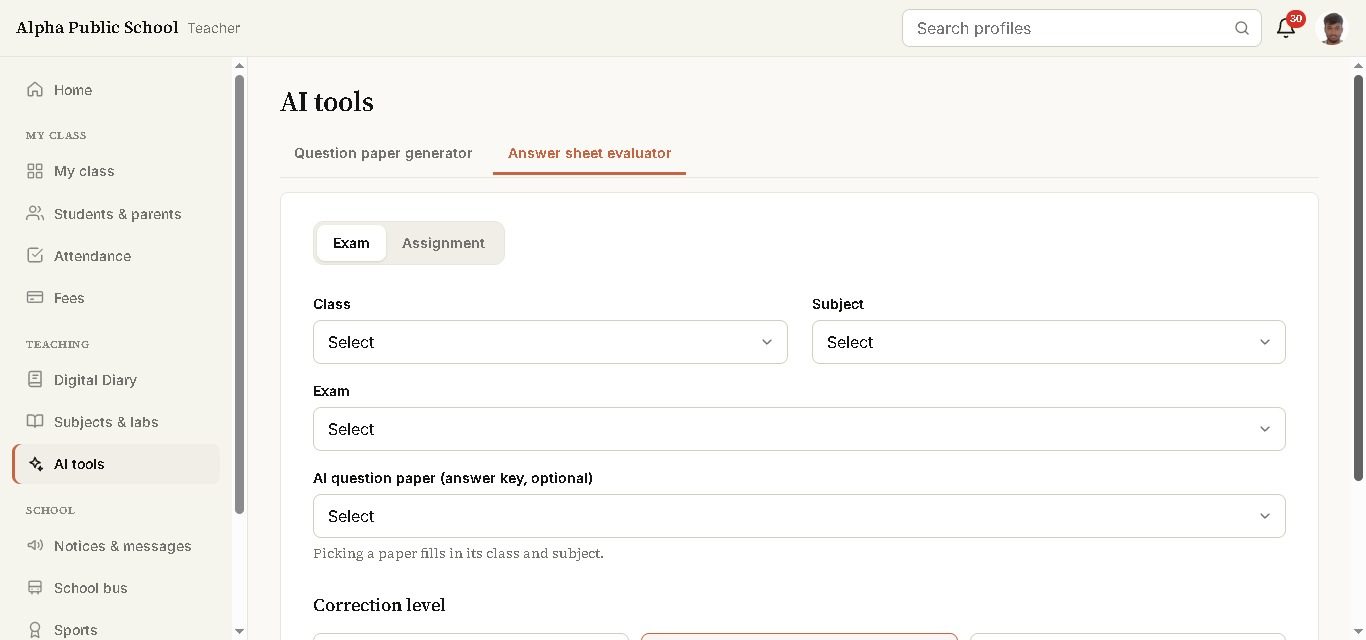Open the Class dropdown
Viewport: 1366px width, 640px height.
tap(550, 342)
